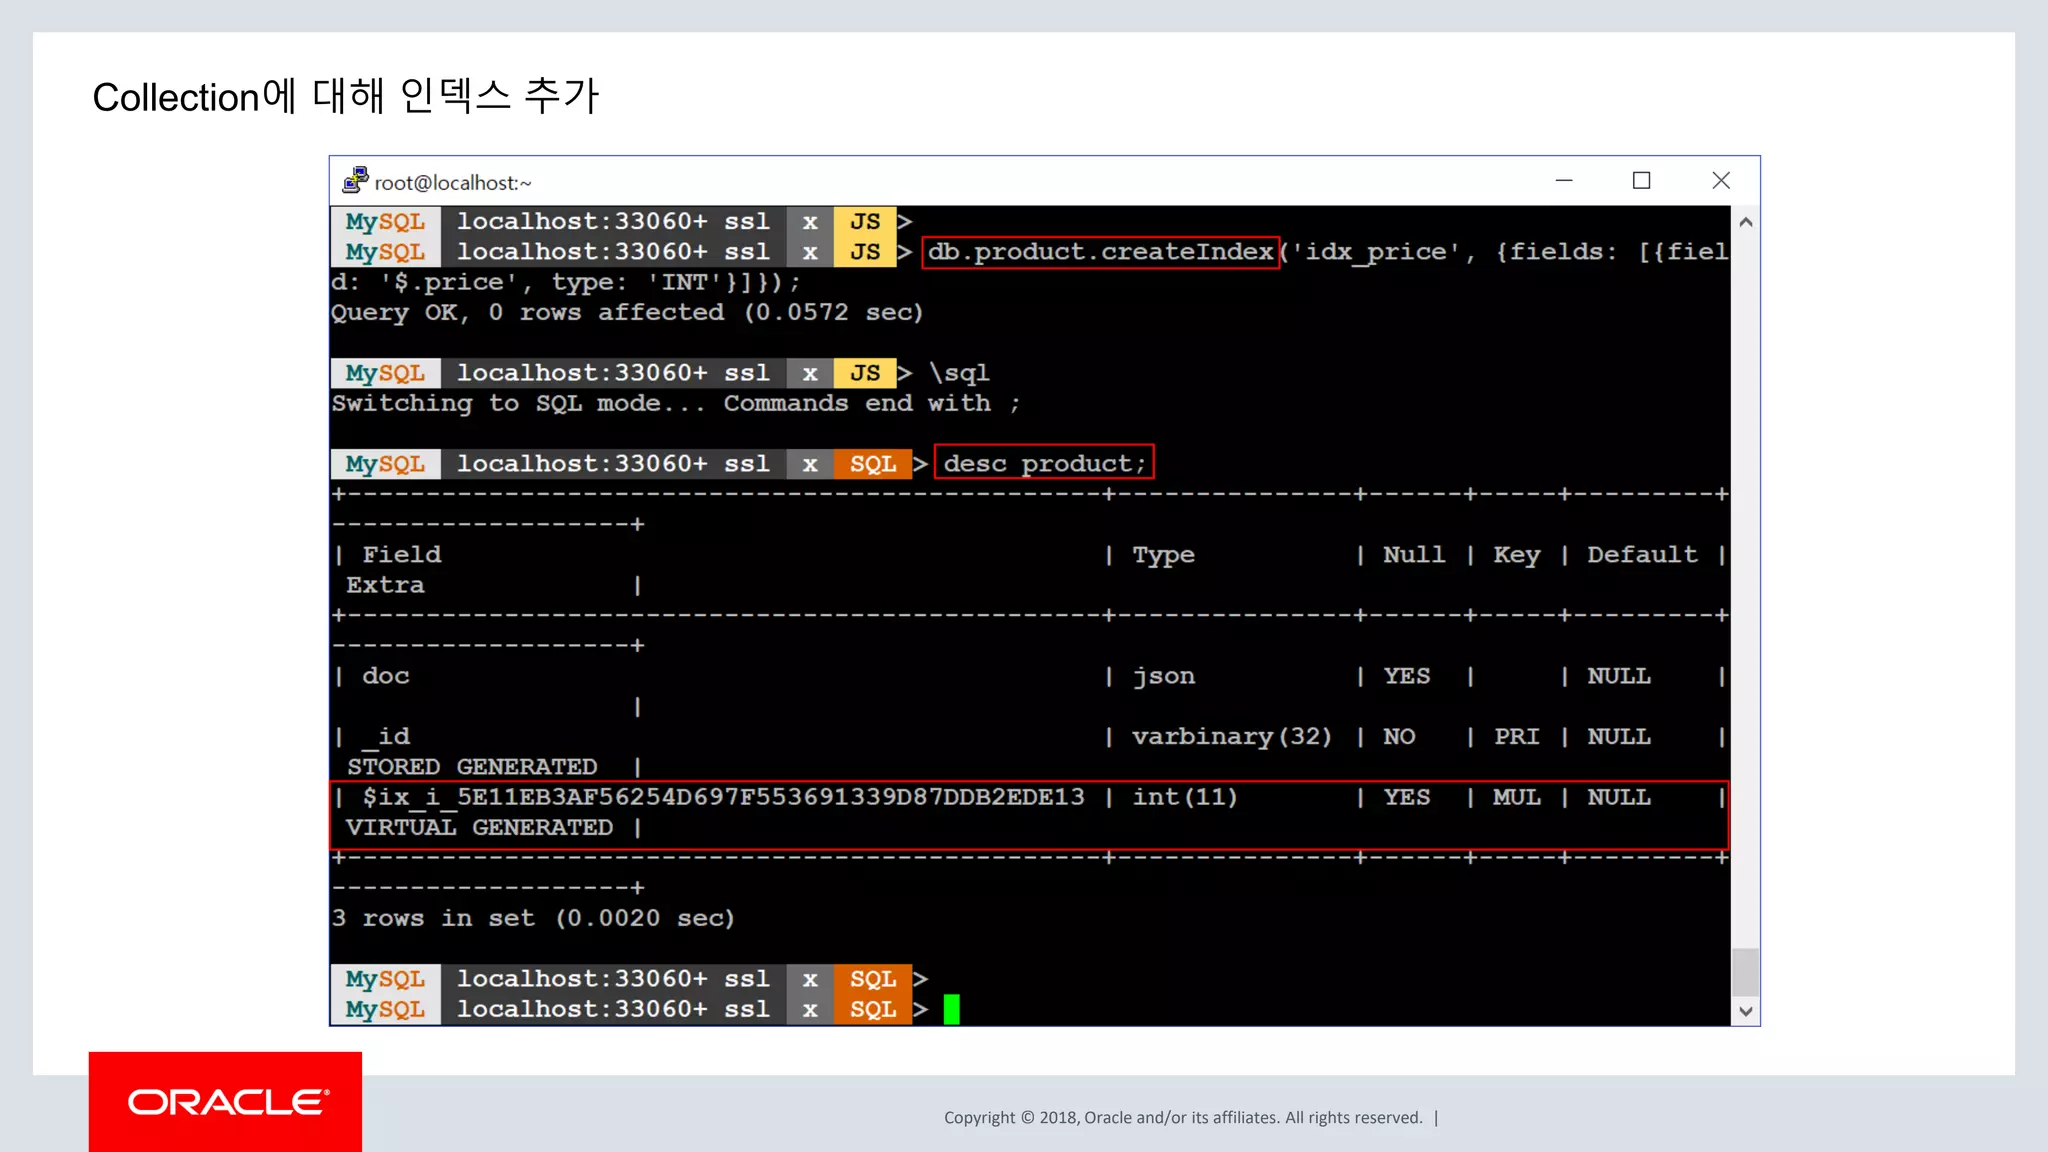Click the terminal scrollbar up arrow
The image size is (2048, 1152).
(1745, 222)
